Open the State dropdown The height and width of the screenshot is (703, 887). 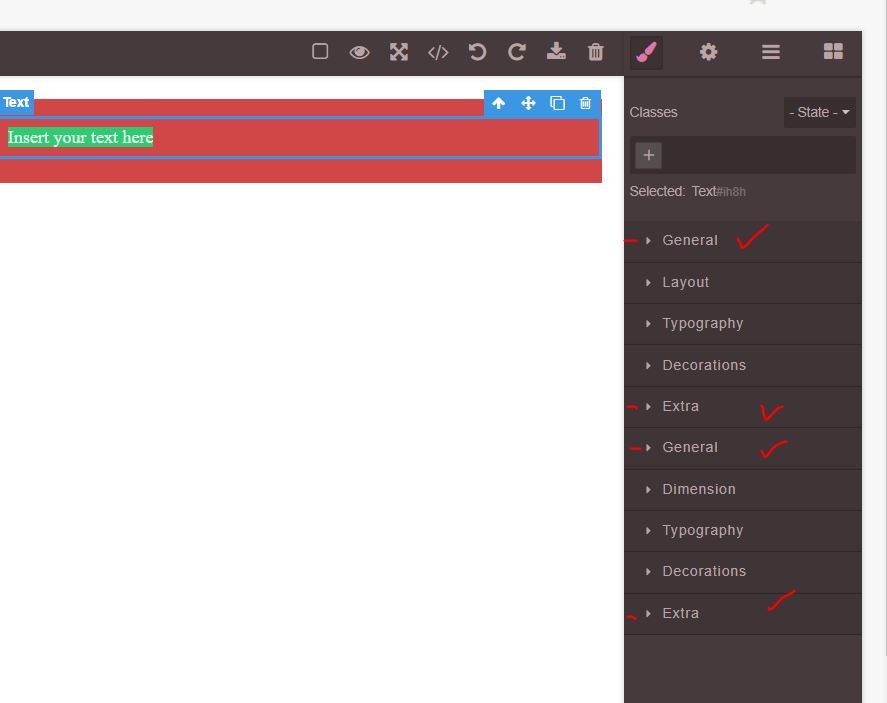coord(819,112)
